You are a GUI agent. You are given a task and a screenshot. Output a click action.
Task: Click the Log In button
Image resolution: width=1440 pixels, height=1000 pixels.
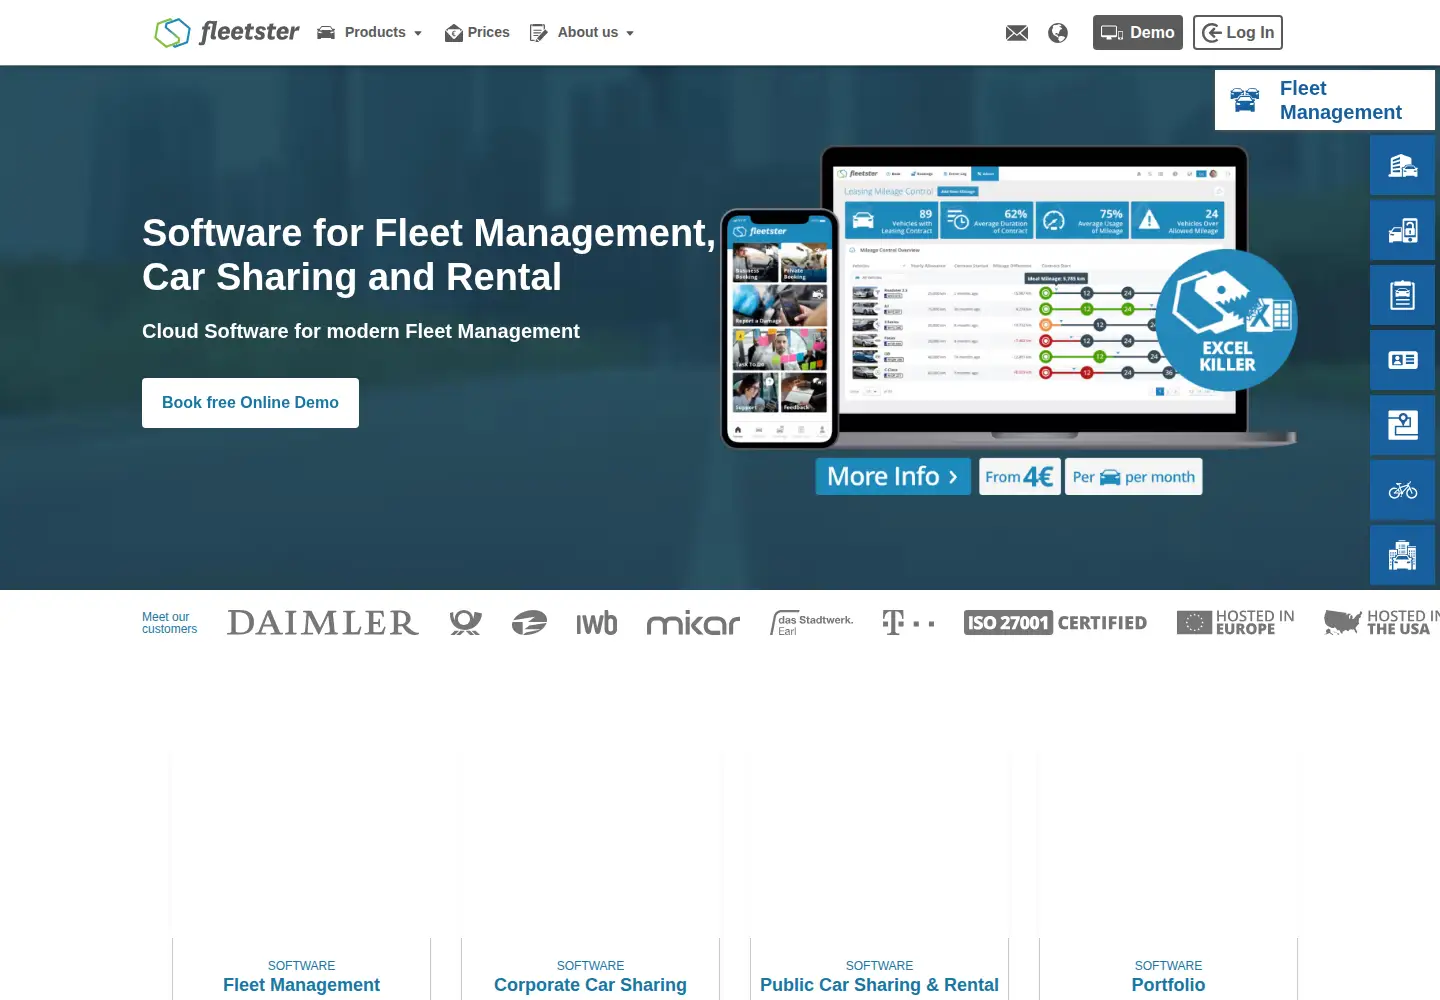tap(1238, 32)
